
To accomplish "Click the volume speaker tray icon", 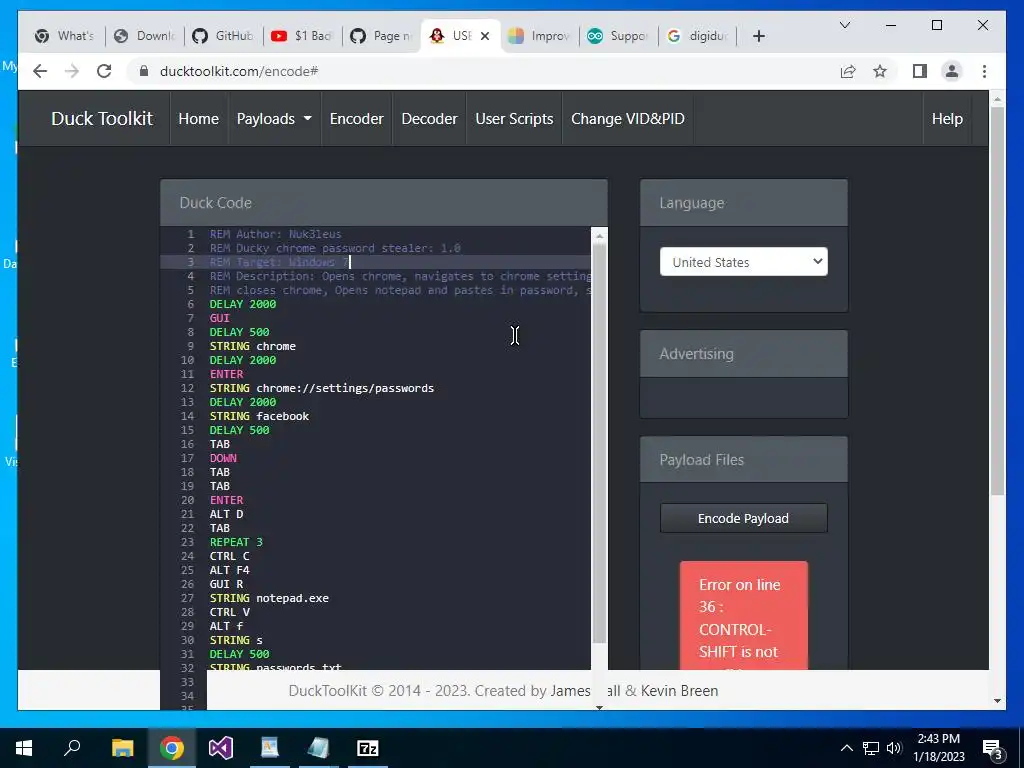I will pyautogui.click(x=894, y=748).
